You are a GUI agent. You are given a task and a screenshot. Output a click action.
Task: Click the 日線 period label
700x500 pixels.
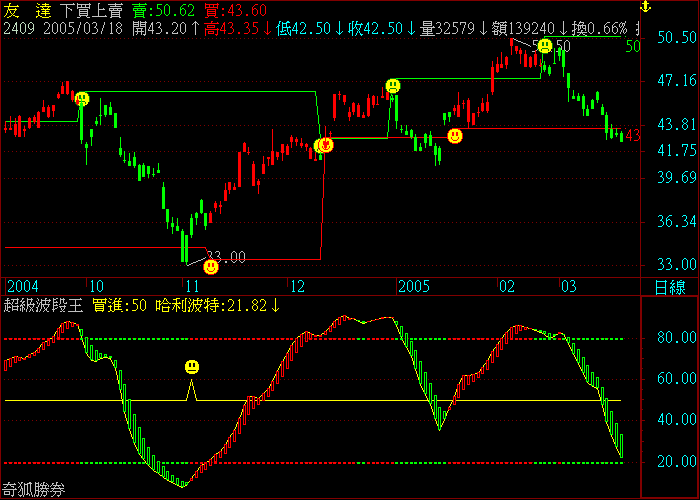click(670, 287)
